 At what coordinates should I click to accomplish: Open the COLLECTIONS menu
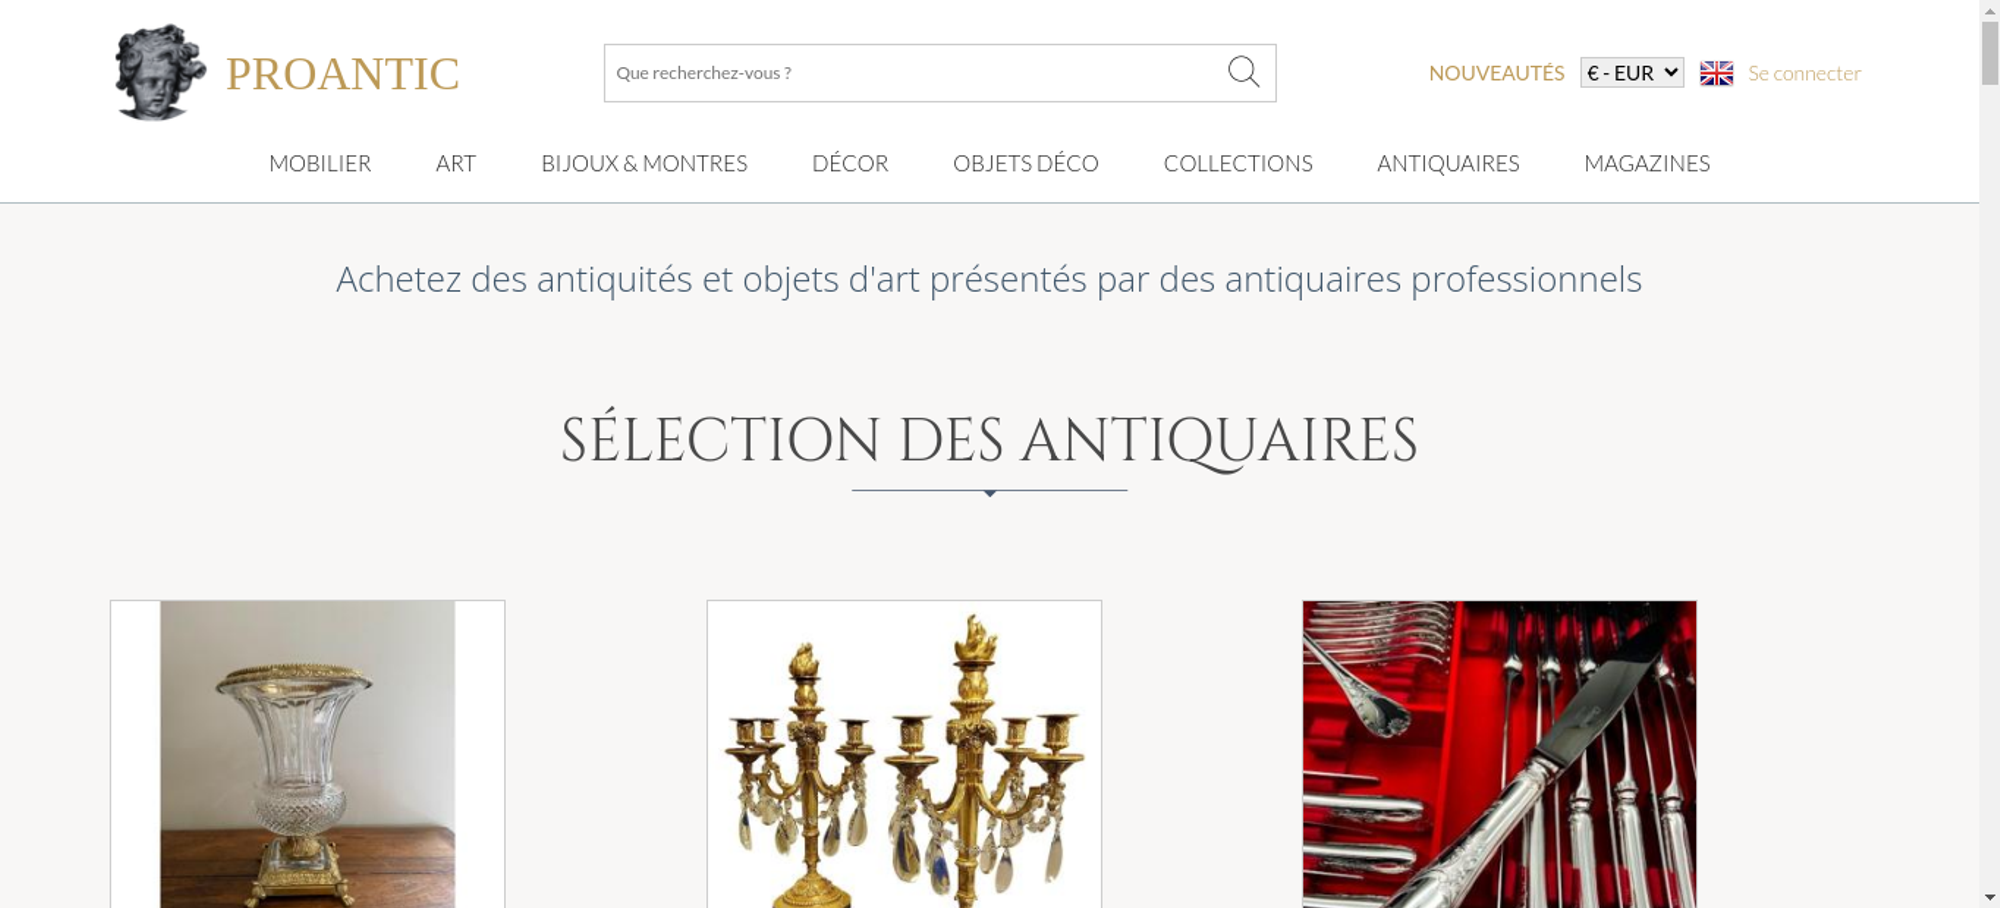[1238, 163]
